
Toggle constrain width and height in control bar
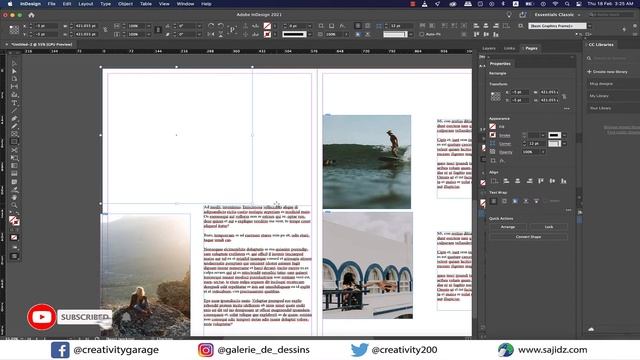pos(105,30)
